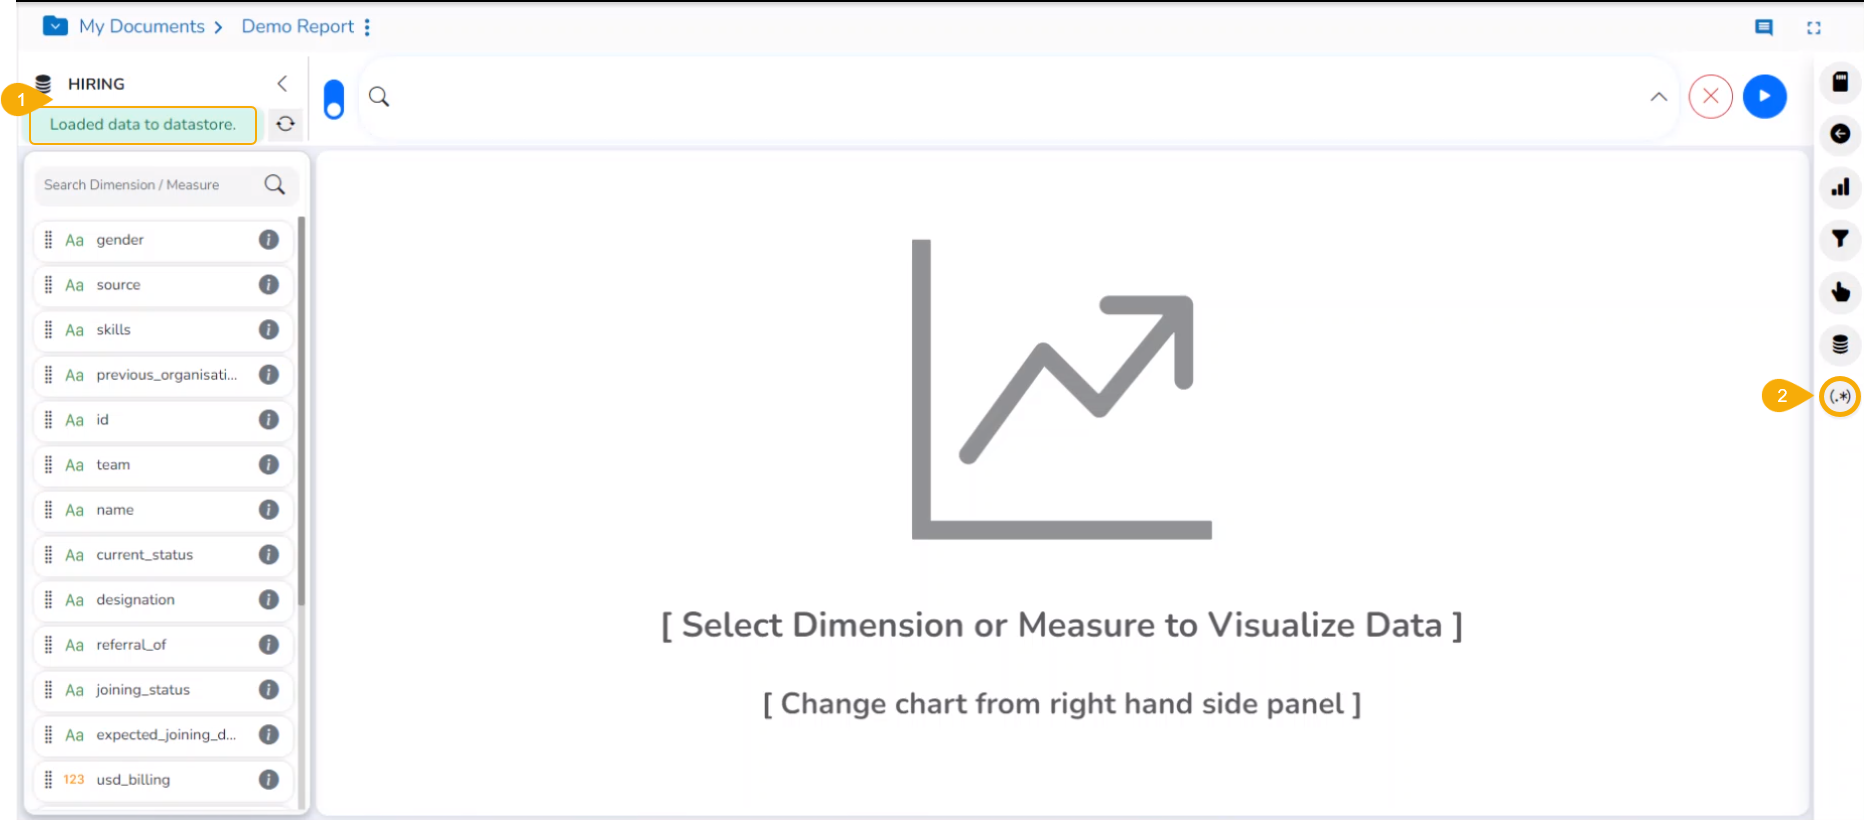The height and width of the screenshot is (820, 1864).
Task: Collapse the search bar with up chevron
Action: pos(1658,97)
